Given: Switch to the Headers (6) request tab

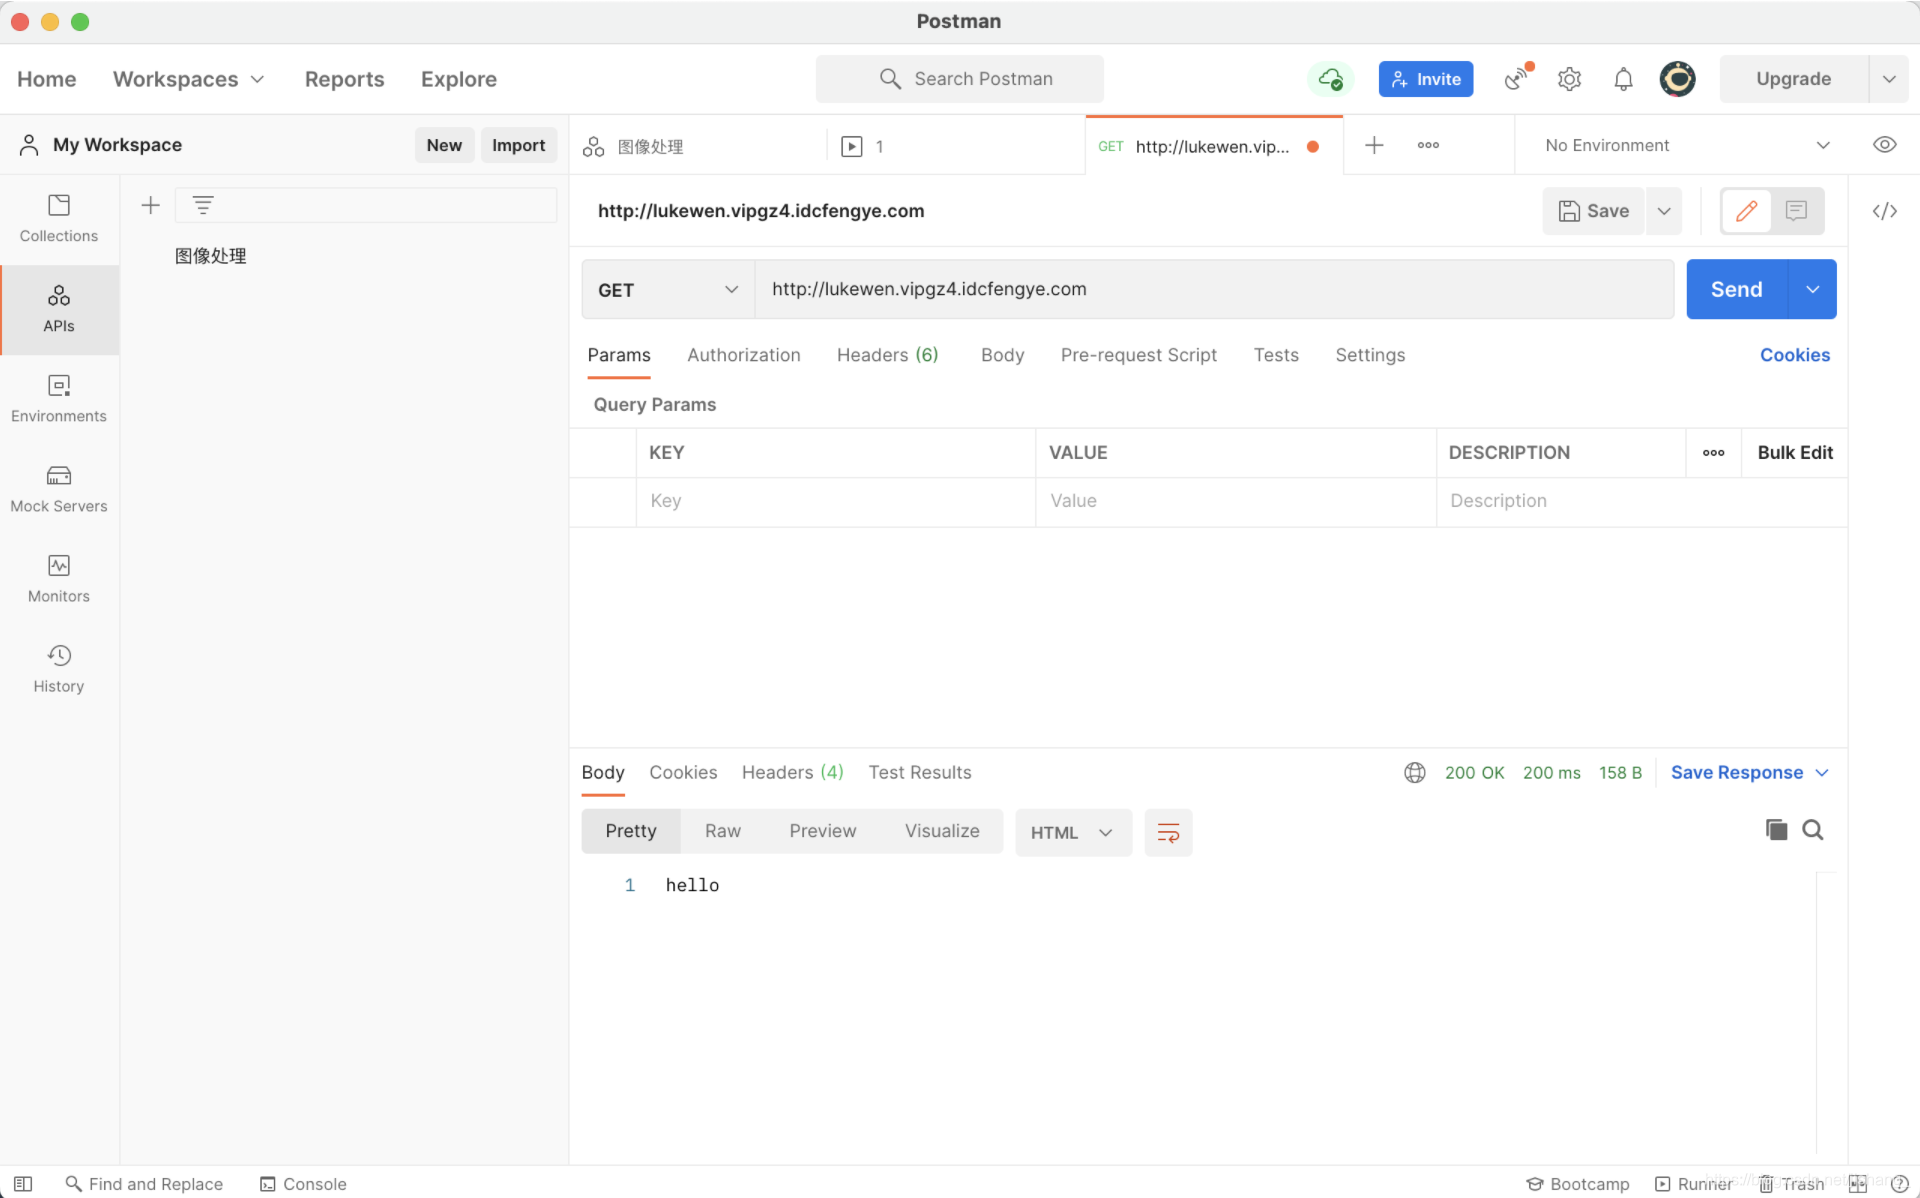Looking at the screenshot, I should pyautogui.click(x=887, y=355).
